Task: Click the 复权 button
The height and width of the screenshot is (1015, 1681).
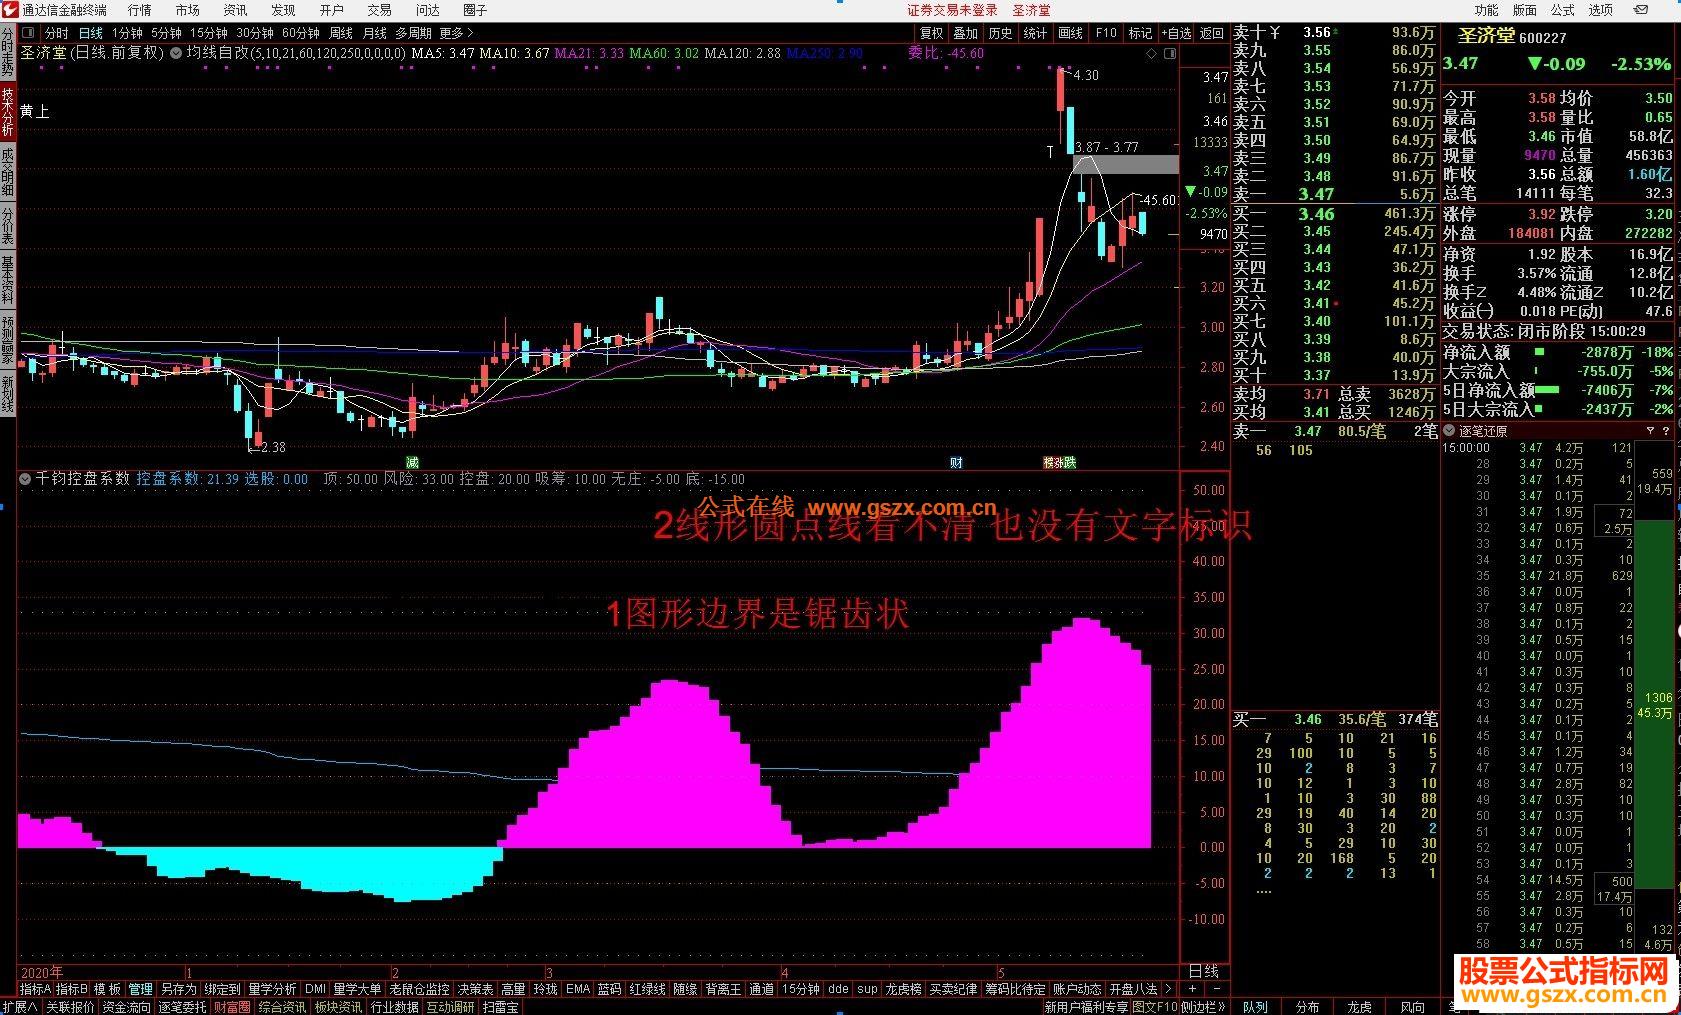Action: point(932,33)
